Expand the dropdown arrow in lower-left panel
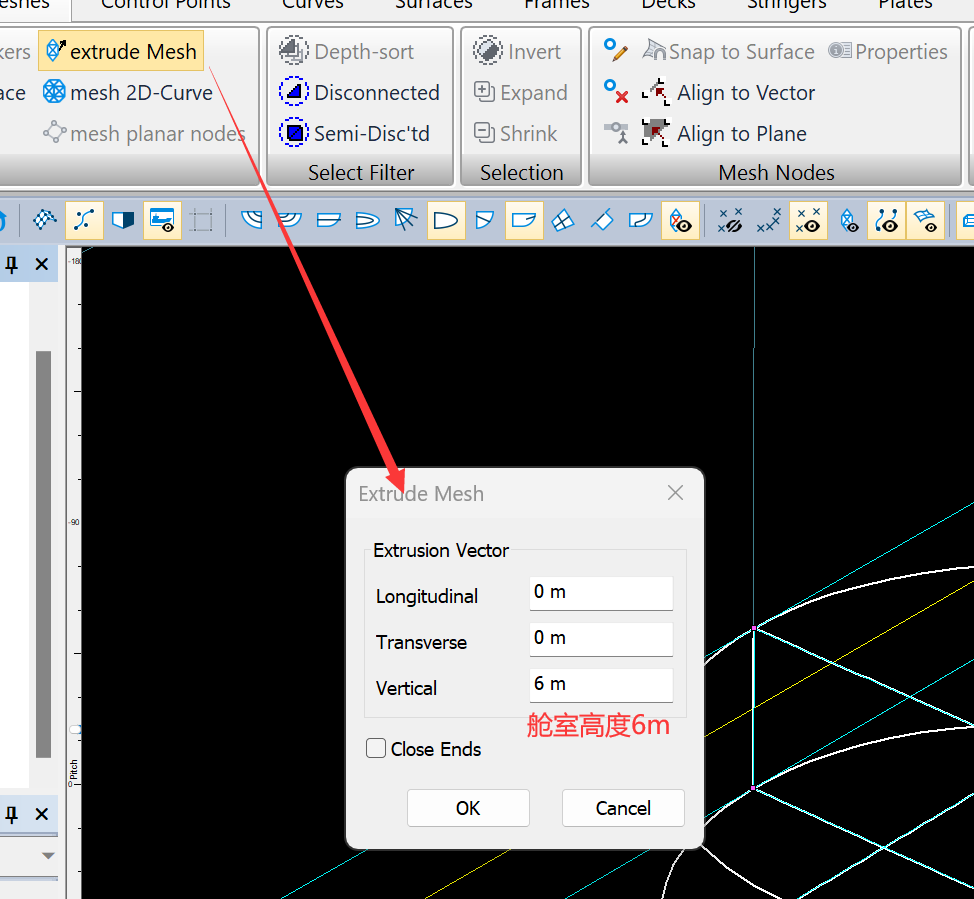 coord(48,856)
